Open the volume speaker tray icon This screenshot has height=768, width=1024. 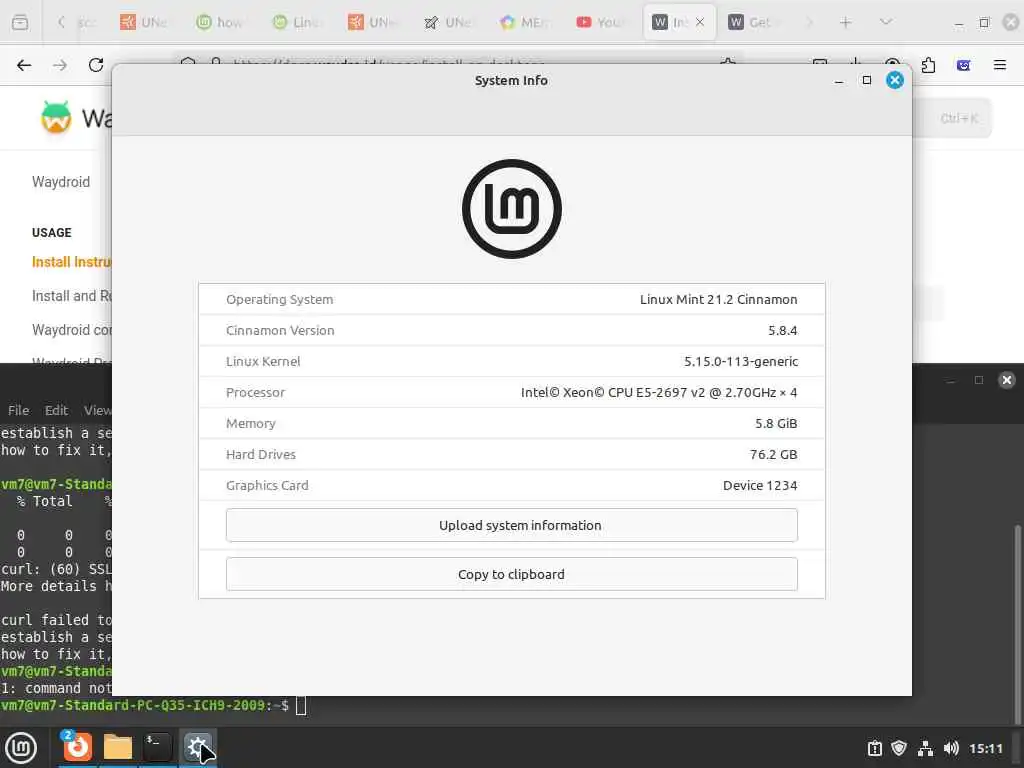951,748
